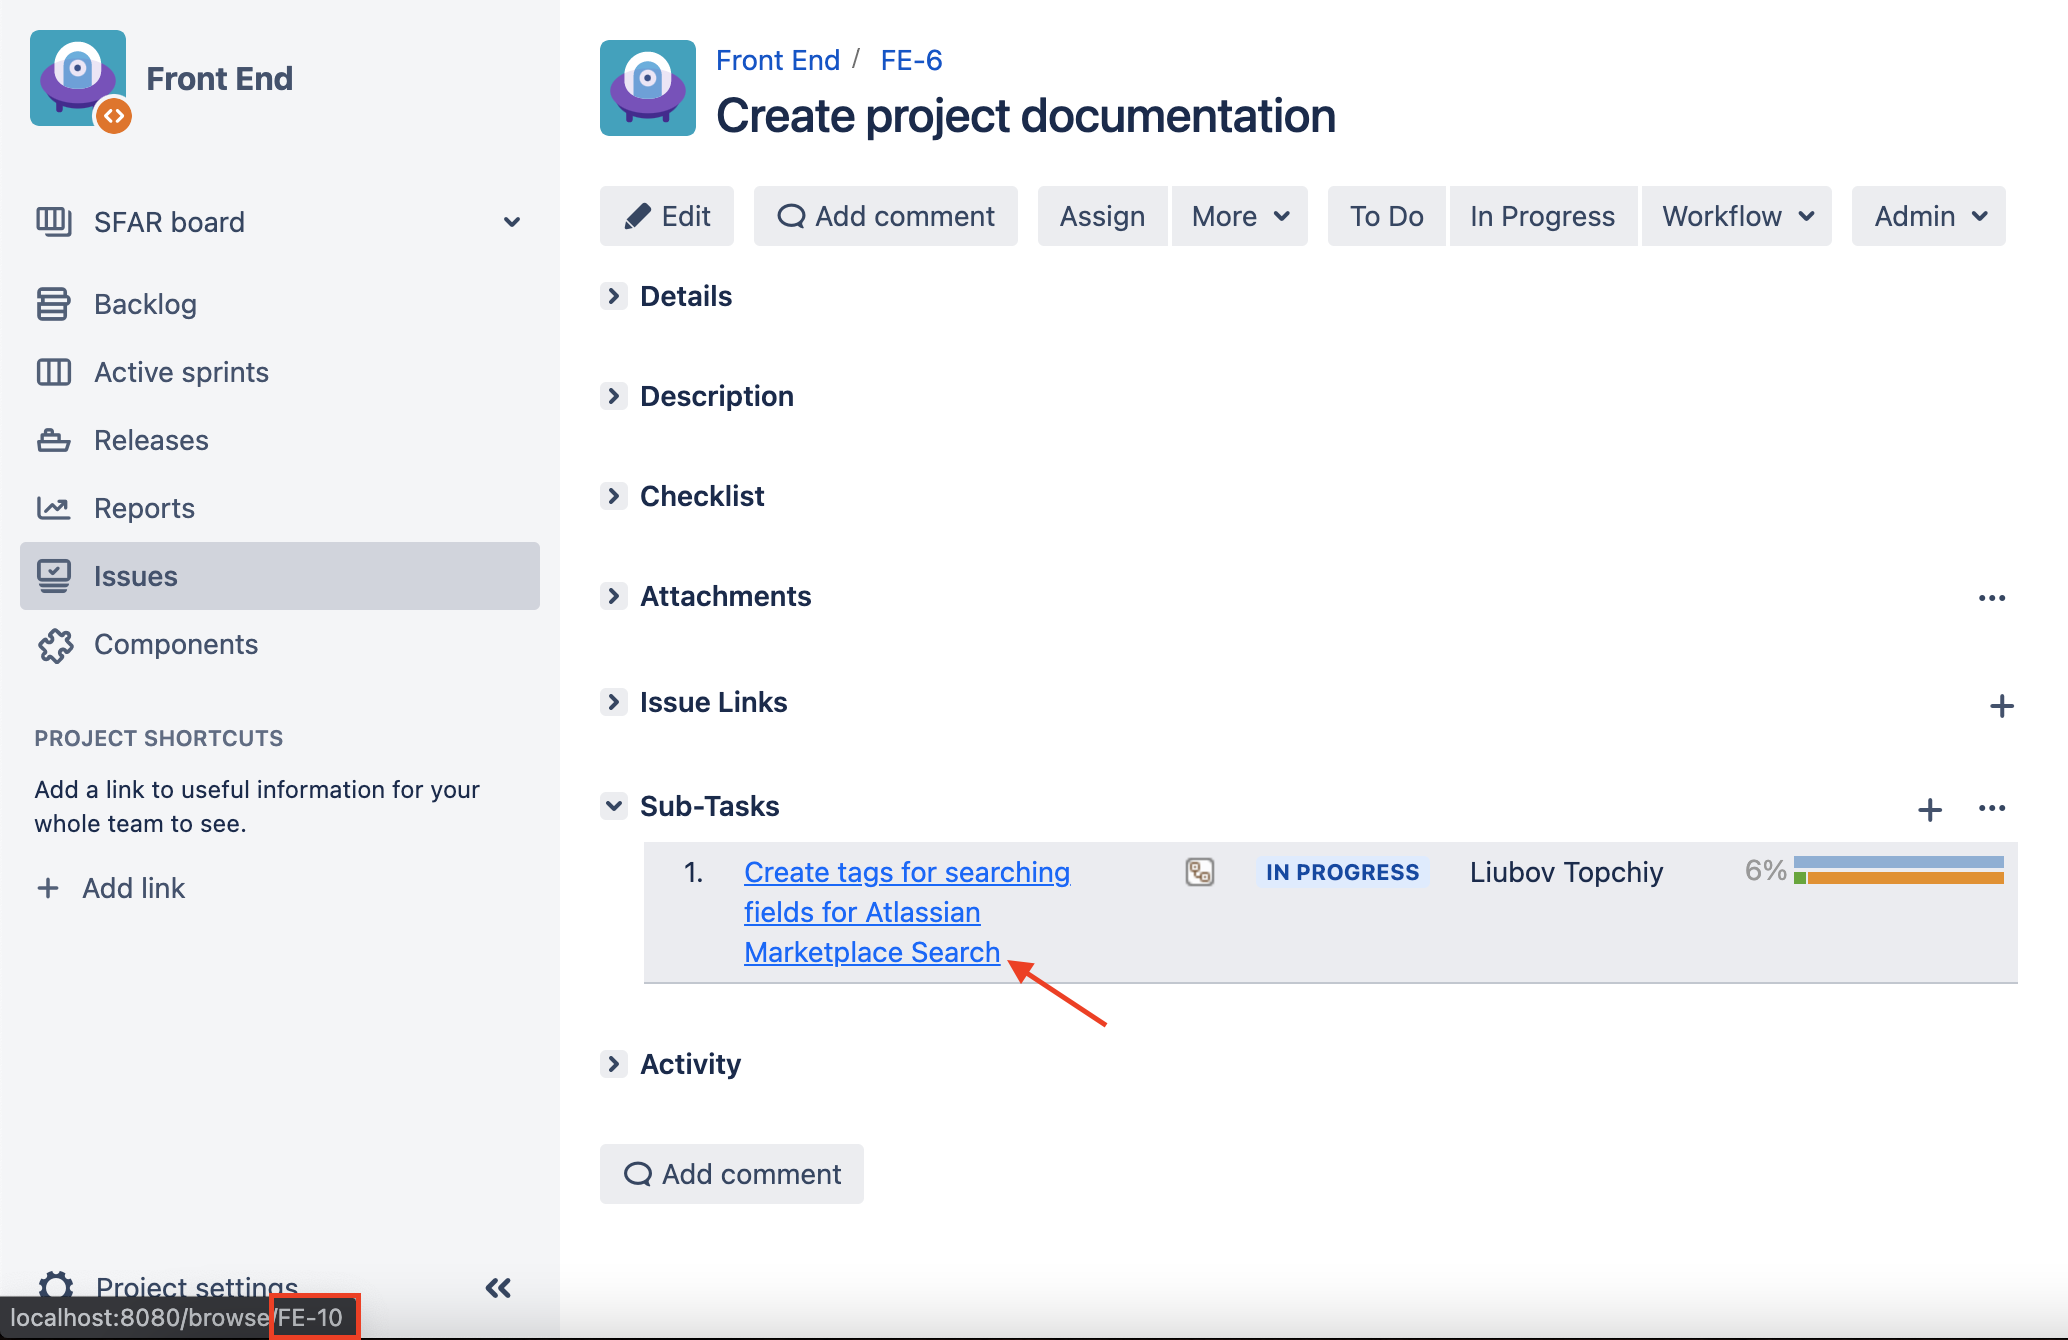Collapse the Sub-Tasks section
This screenshot has height=1340, width=2068.
[x=614, y=806]
